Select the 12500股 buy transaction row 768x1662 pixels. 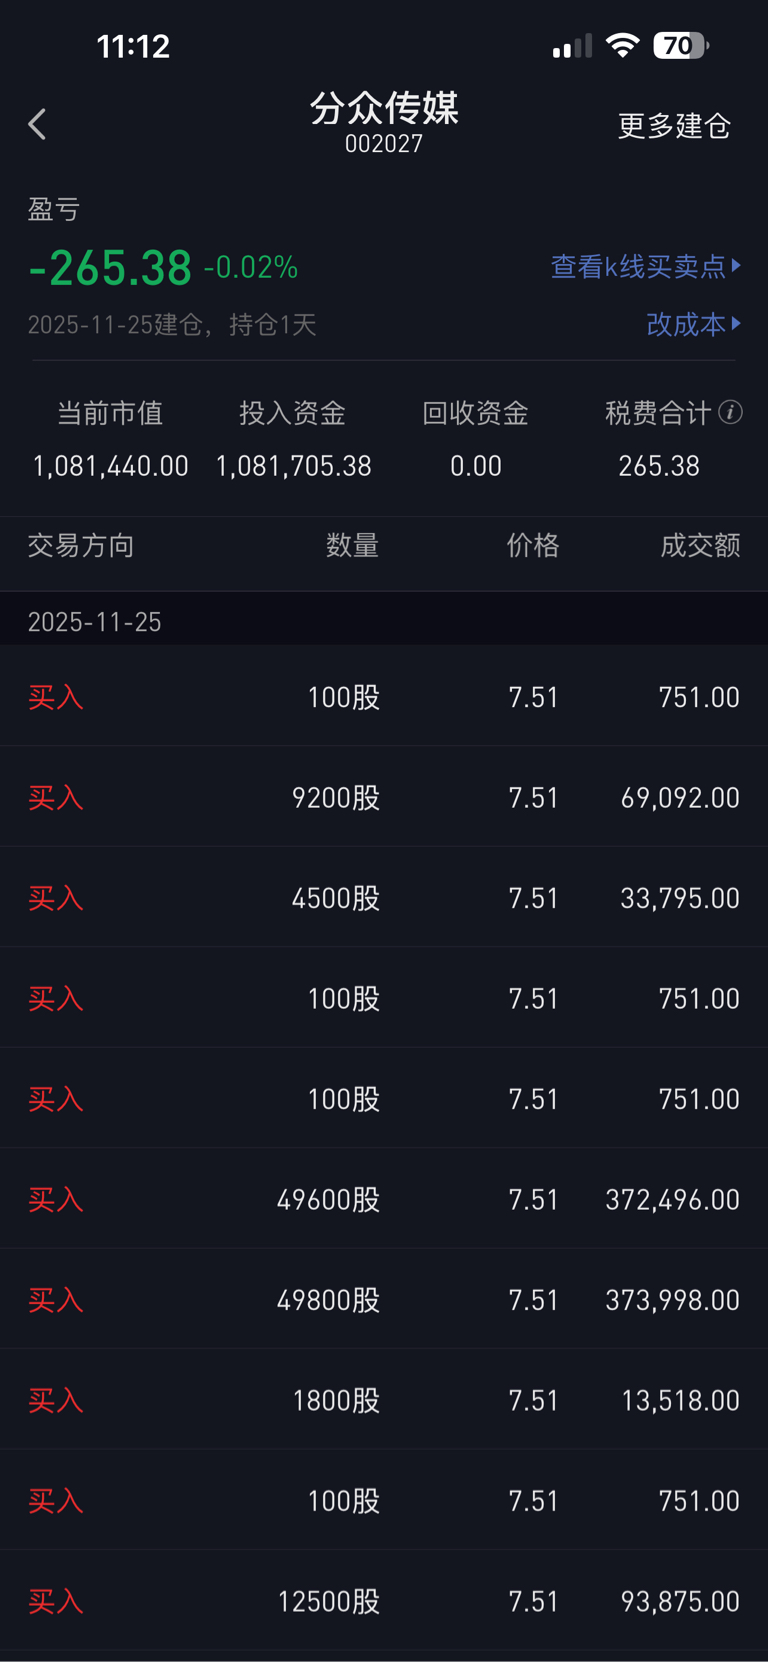(384, 1601)
